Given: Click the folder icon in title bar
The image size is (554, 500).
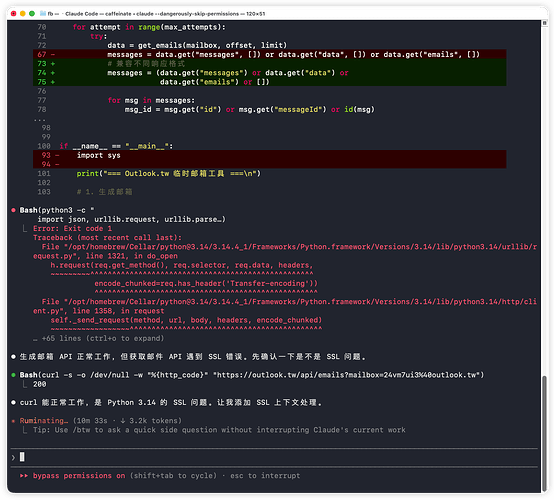Looking at the screenshot, I should coord(43,13).
